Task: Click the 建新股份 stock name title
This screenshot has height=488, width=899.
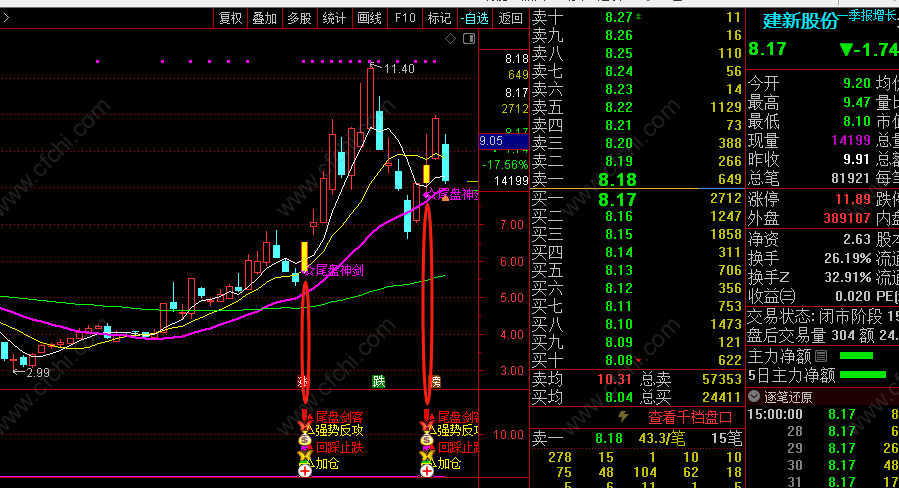Action: tap(800, 21)
